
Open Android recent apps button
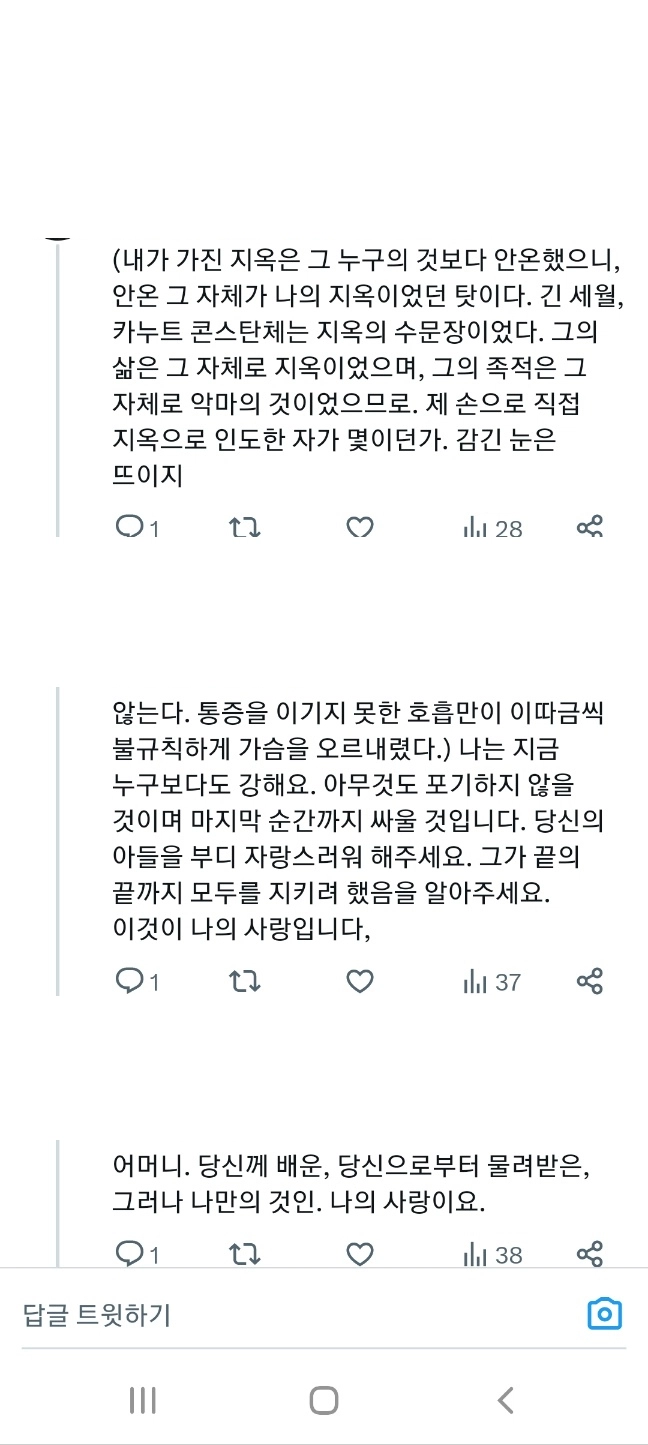[143, 1400]
